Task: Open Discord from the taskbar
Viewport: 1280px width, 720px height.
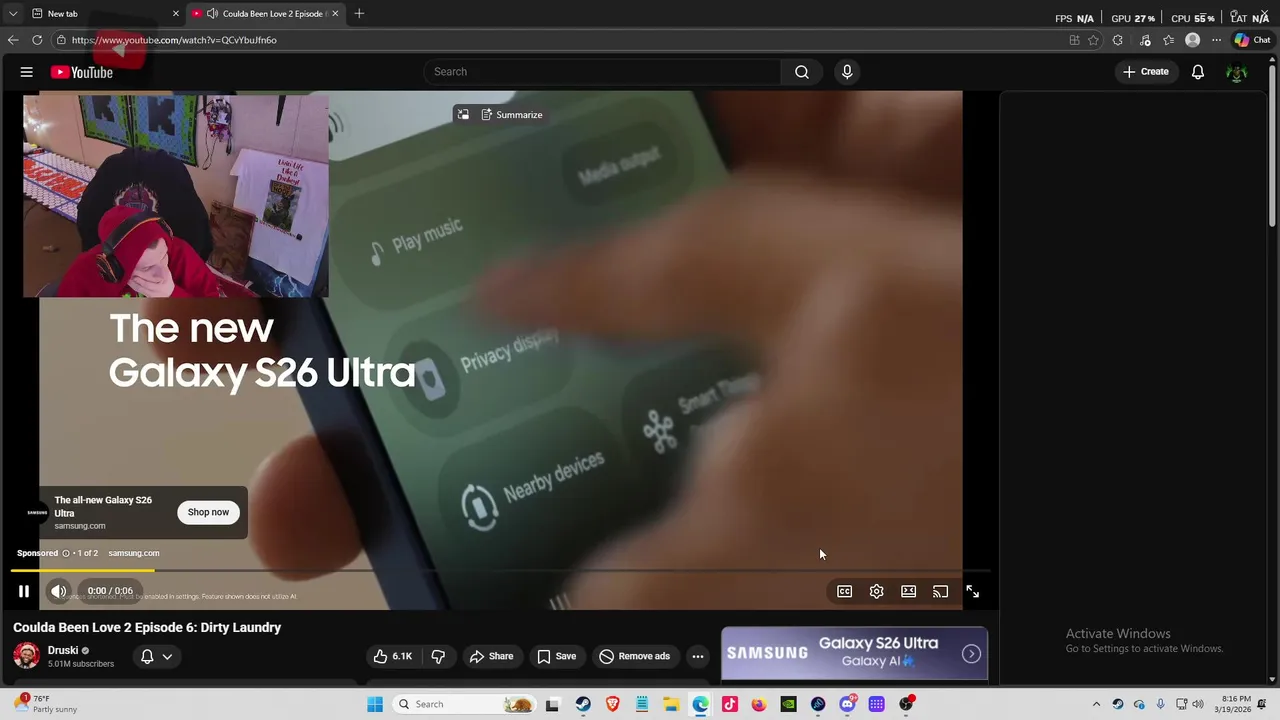Action: pyautogui.click(x=847, y=704)
